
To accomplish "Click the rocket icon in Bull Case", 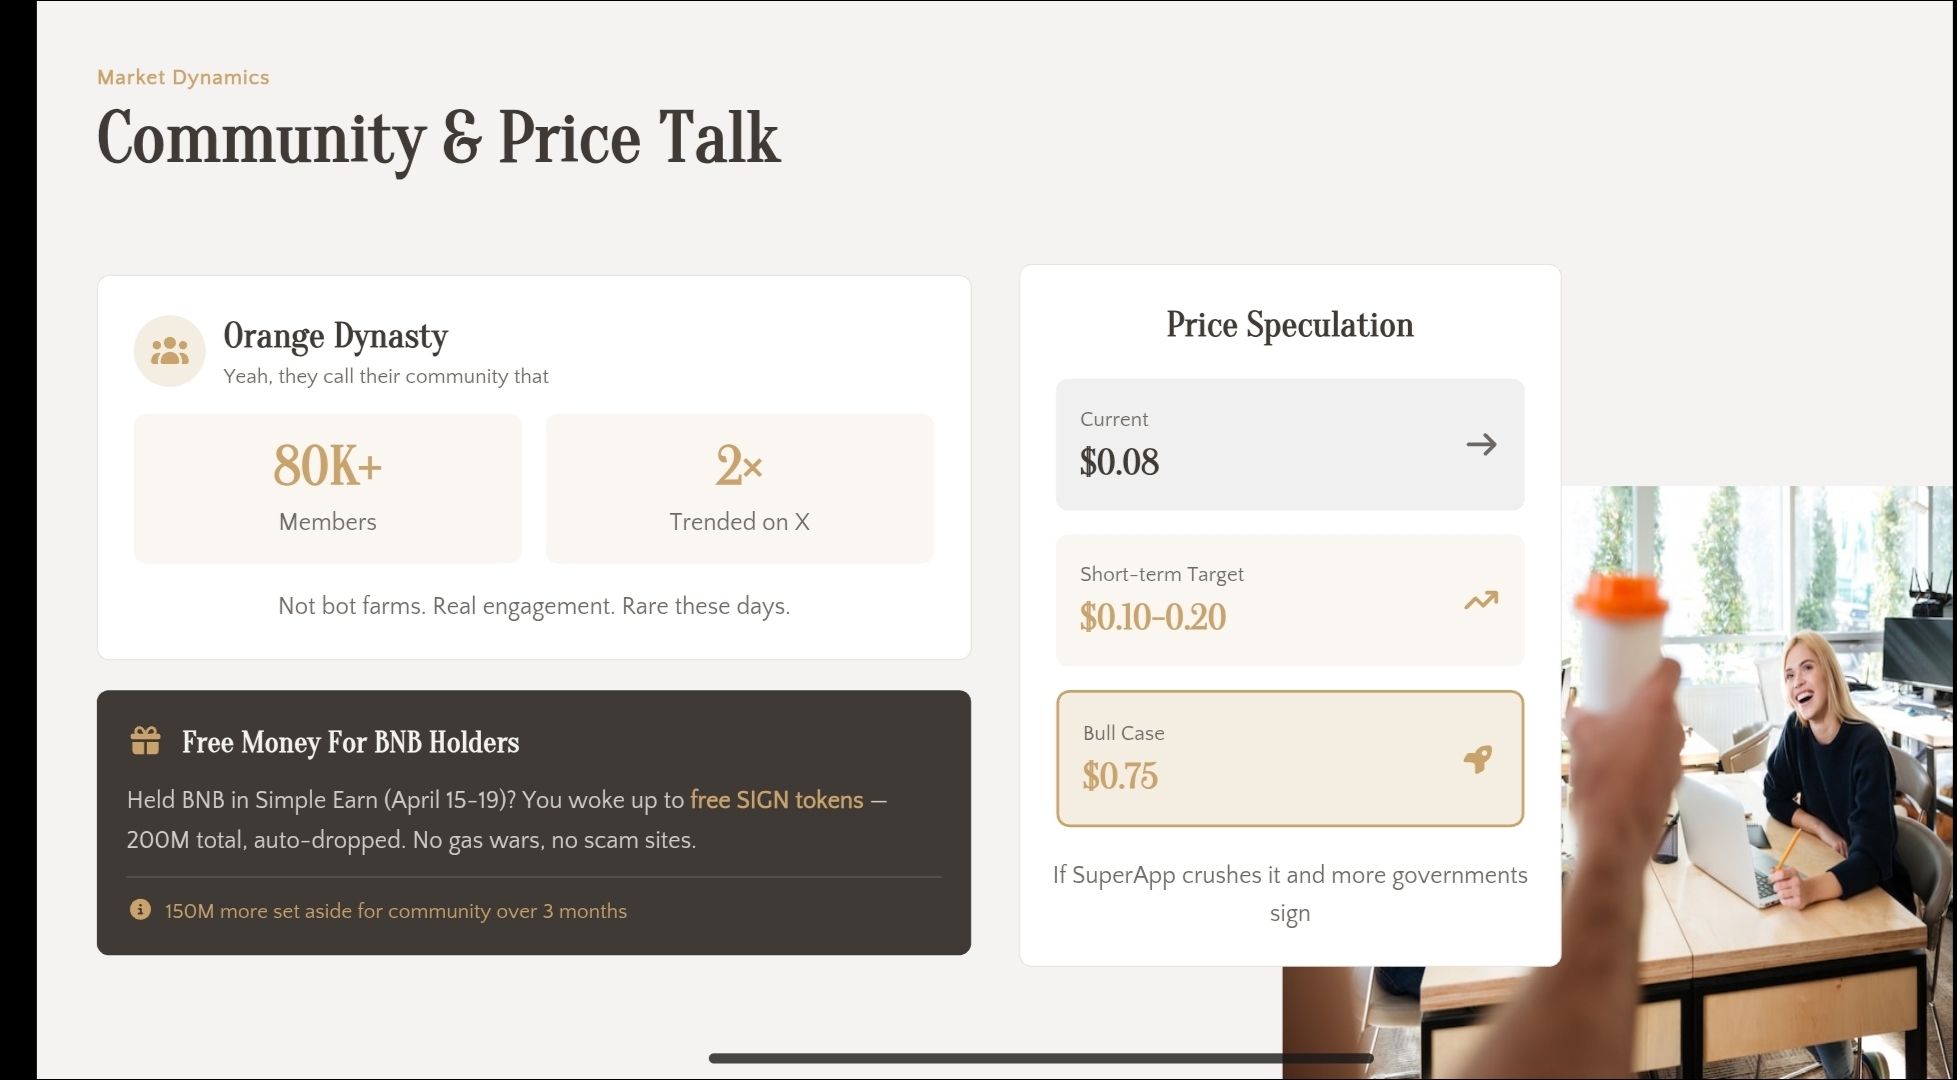I will pyautogui.click(x=1478, y=759).
